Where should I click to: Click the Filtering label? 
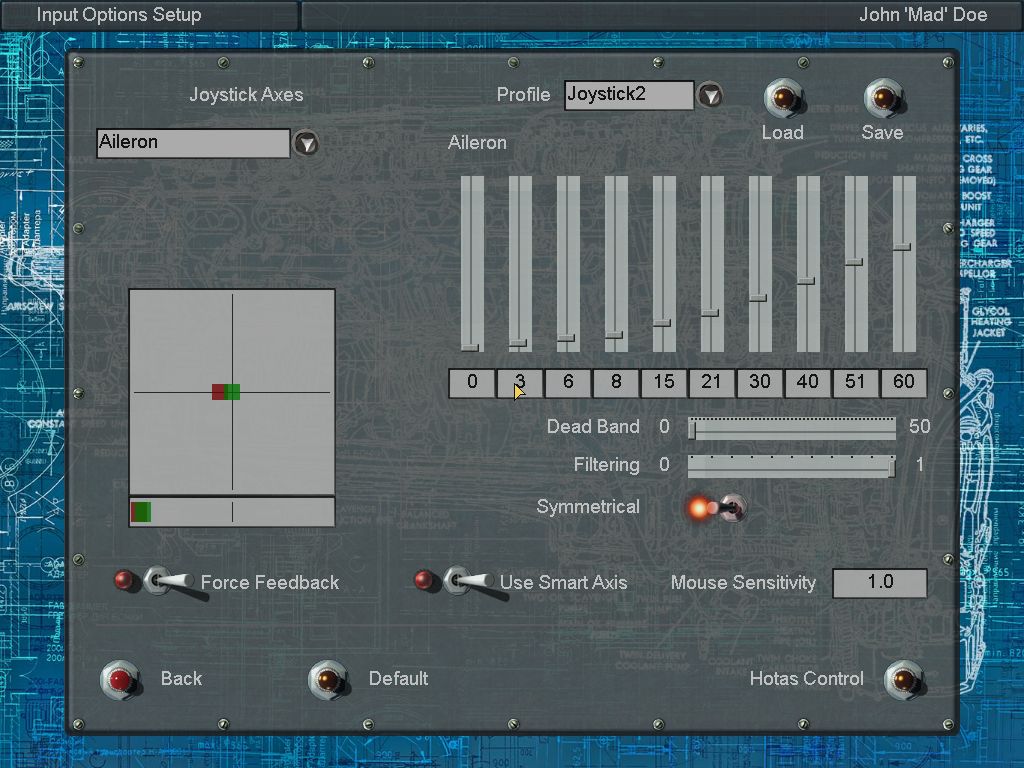click(607, 465)
